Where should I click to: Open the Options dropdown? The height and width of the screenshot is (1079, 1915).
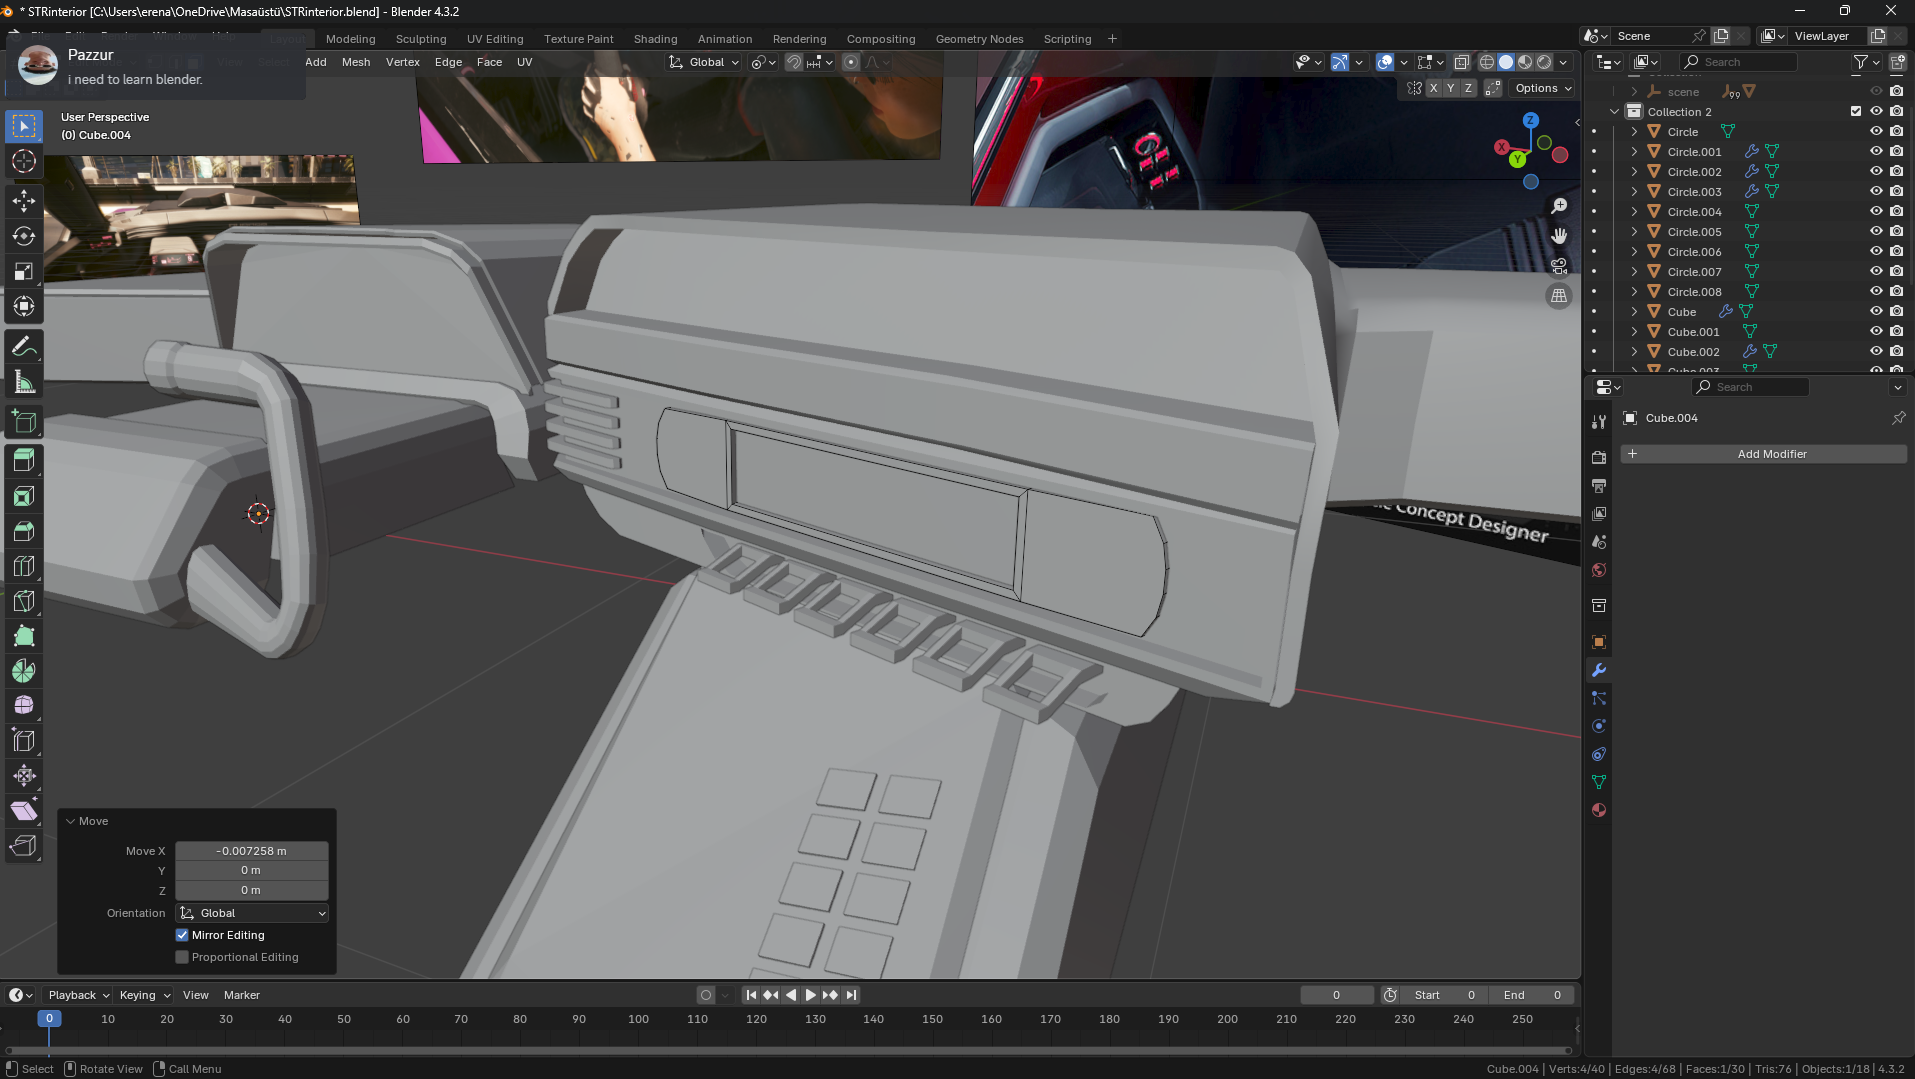(1543, 88)
